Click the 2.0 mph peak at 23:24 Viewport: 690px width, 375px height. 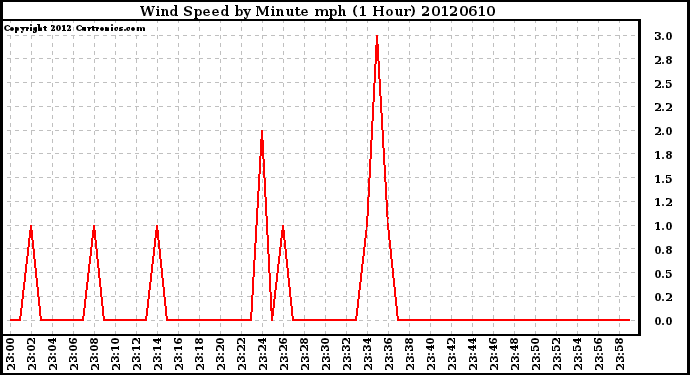[x=262, y=132]
